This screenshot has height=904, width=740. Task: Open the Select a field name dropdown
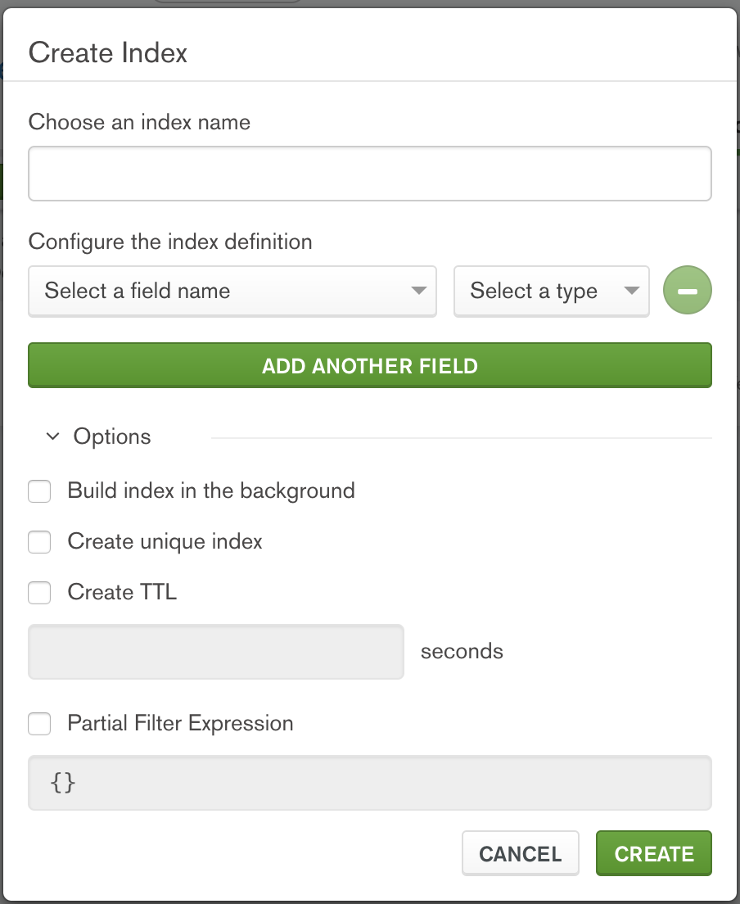232,291
